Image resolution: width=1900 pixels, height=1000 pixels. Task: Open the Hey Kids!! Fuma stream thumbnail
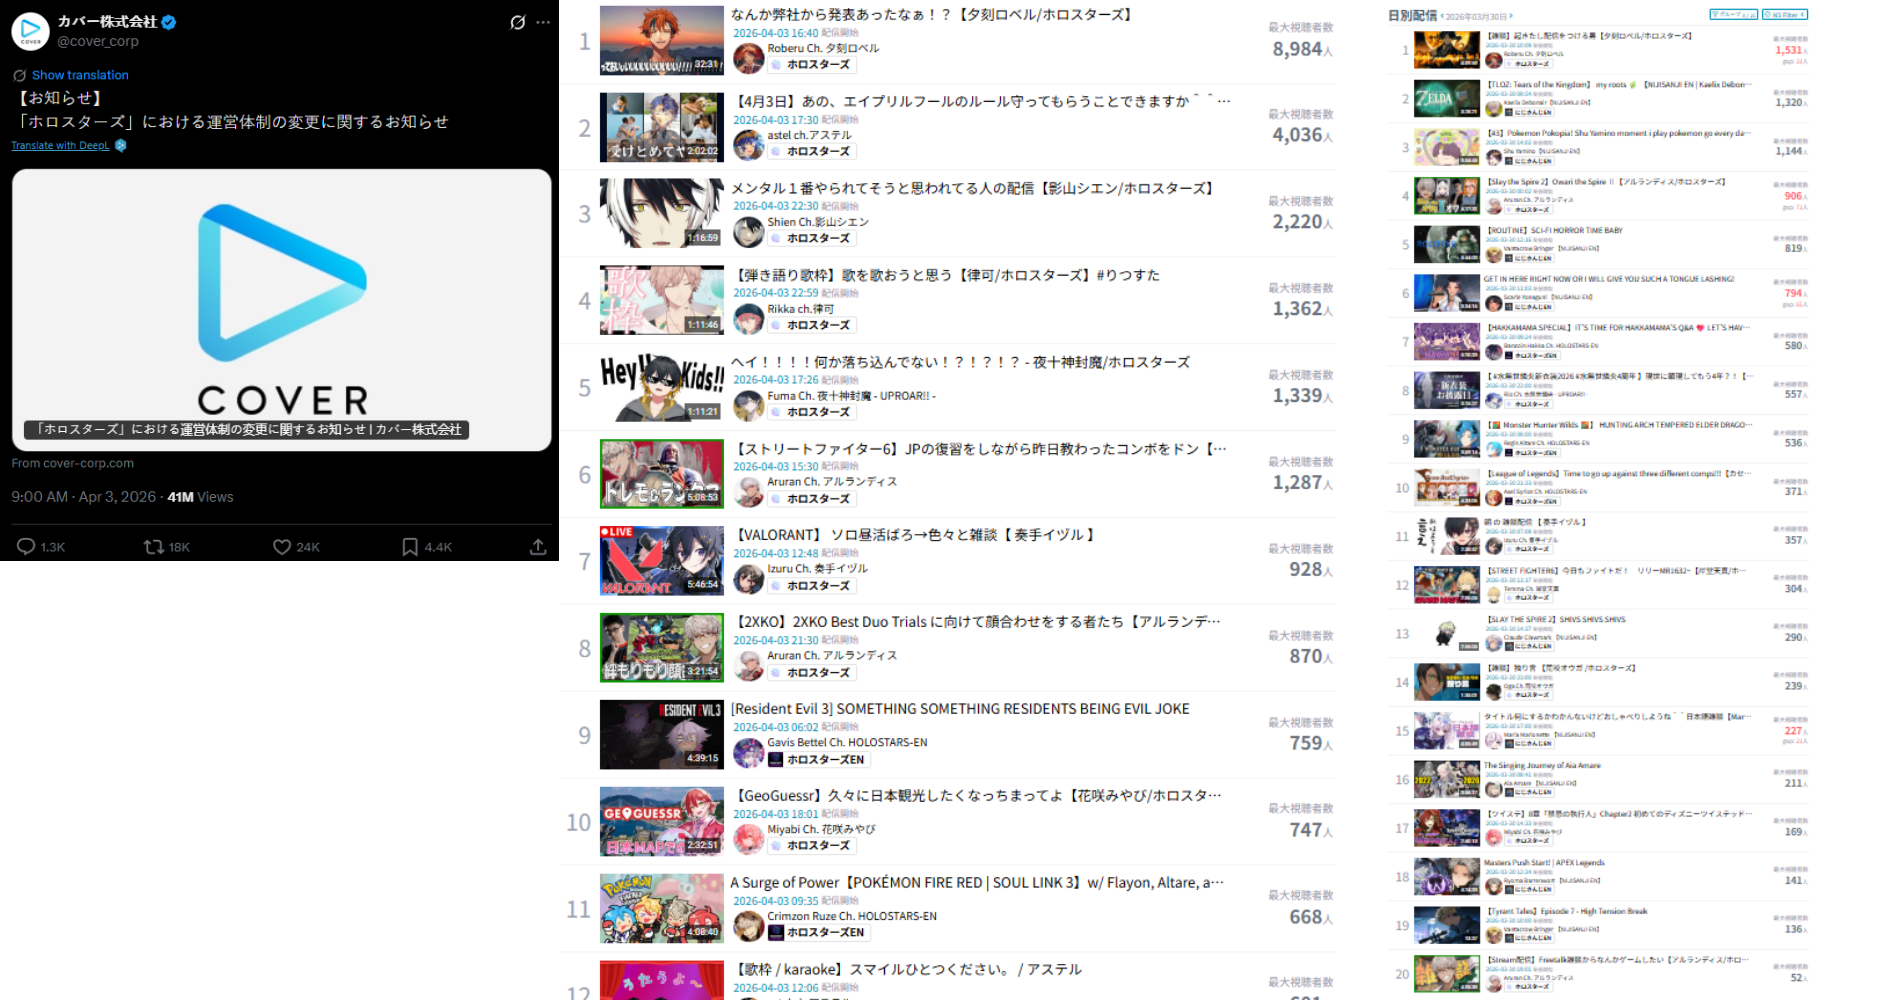tap(662, 388)
